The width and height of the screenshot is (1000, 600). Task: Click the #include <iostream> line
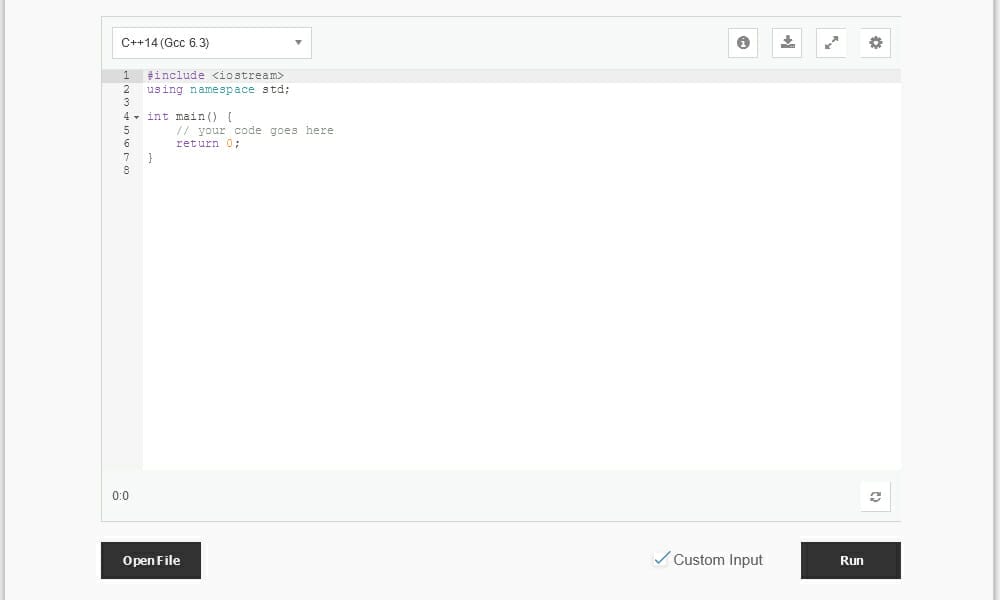pyautogui.click(x=216, y=75)
